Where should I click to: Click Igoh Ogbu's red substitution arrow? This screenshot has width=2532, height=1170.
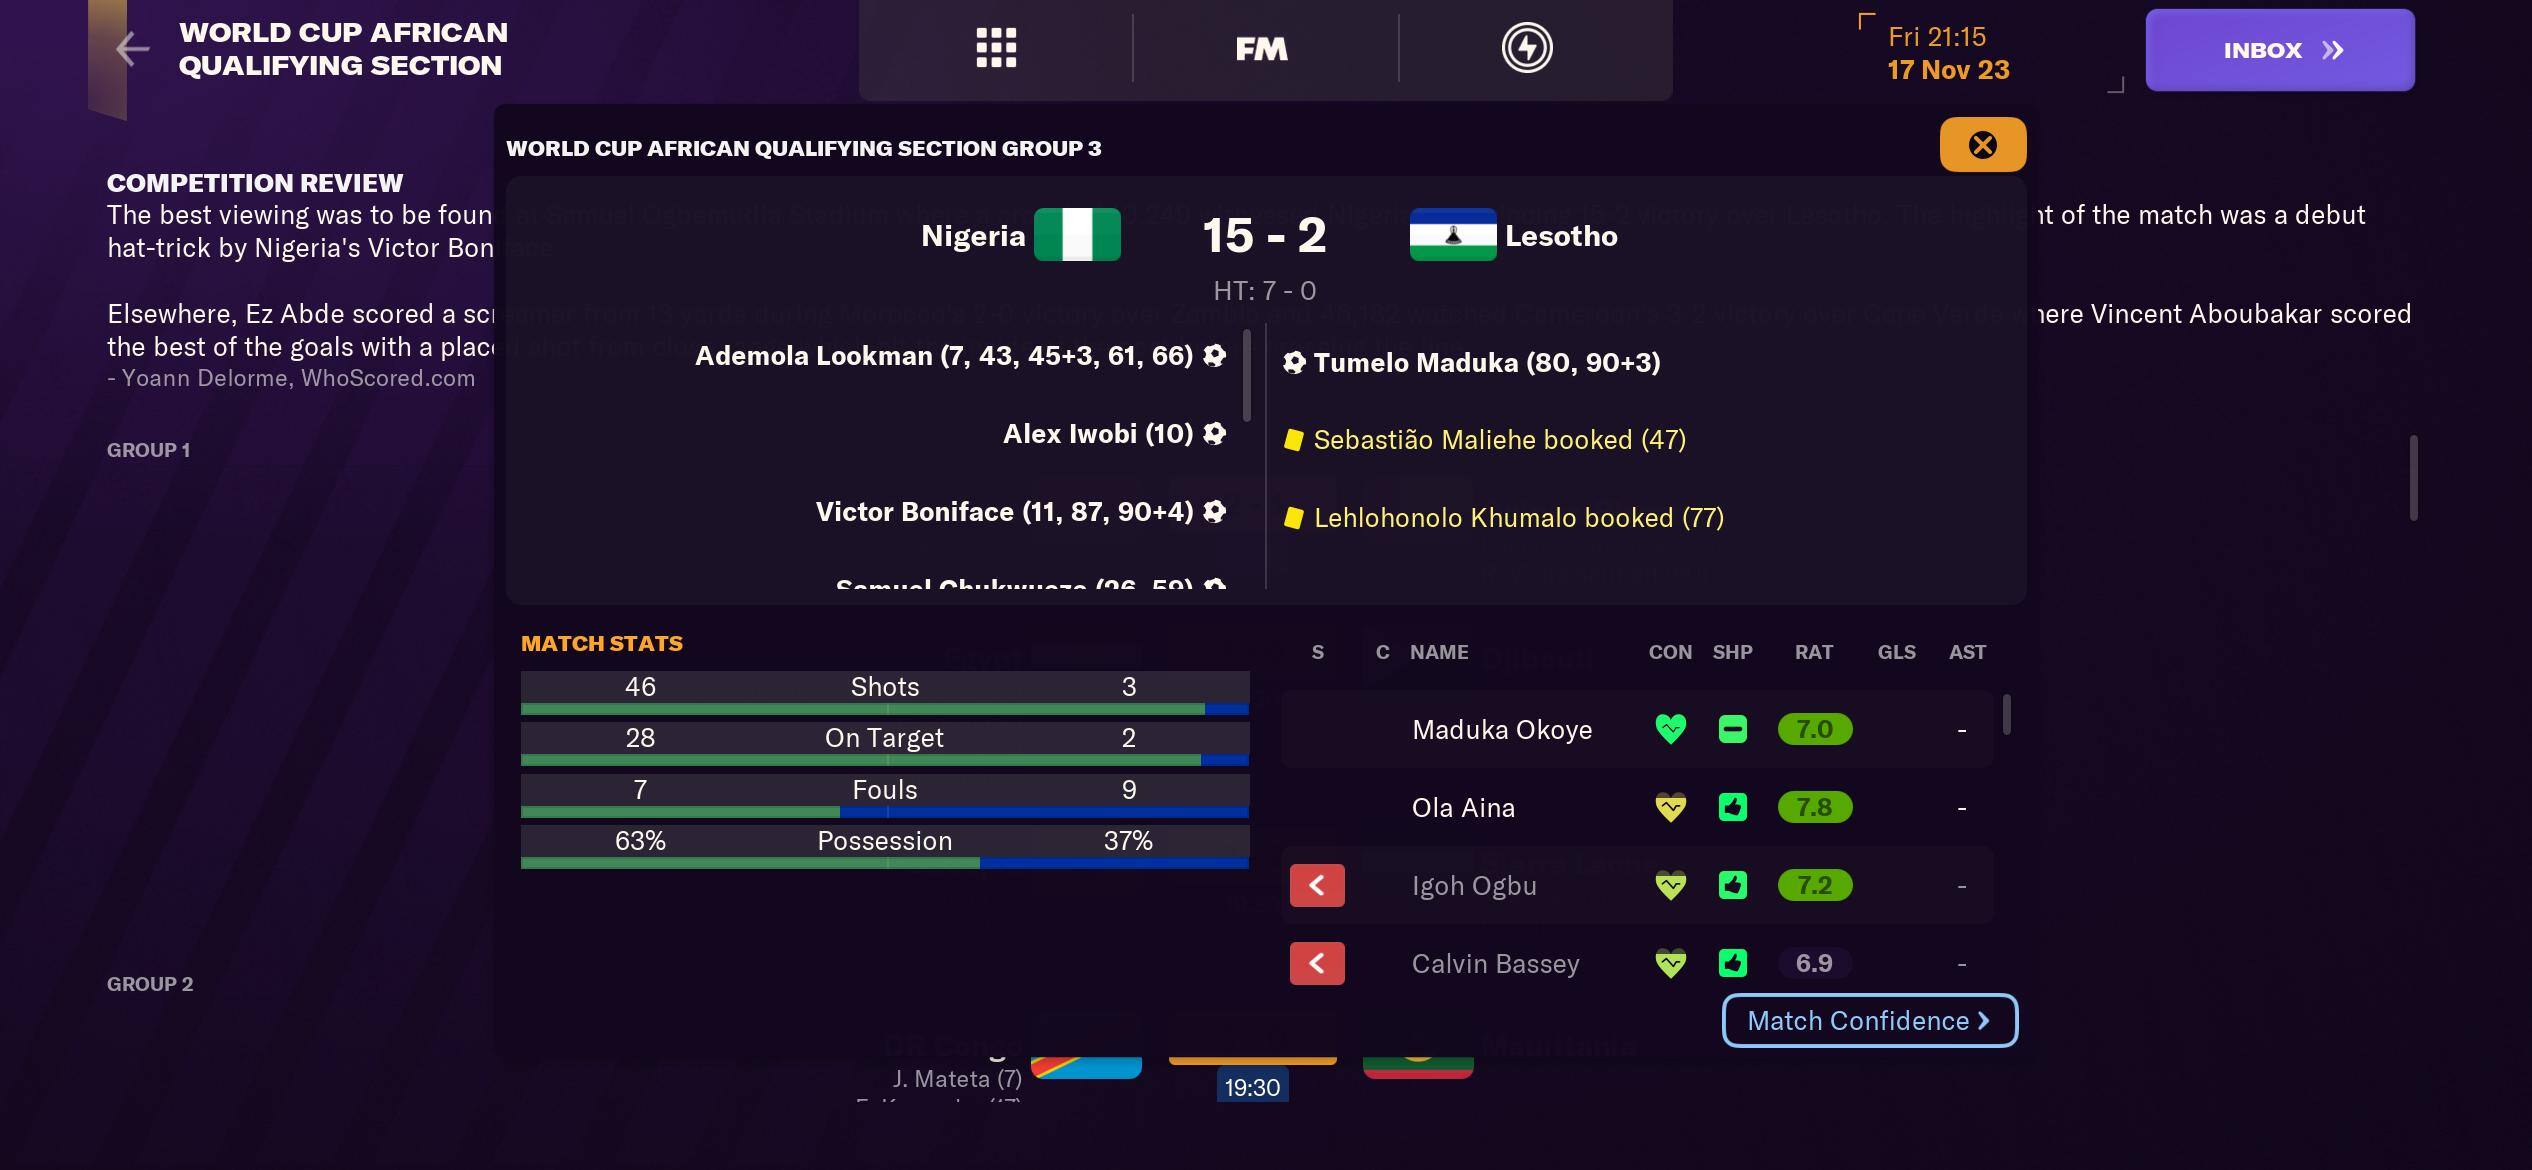point(1317,886)
